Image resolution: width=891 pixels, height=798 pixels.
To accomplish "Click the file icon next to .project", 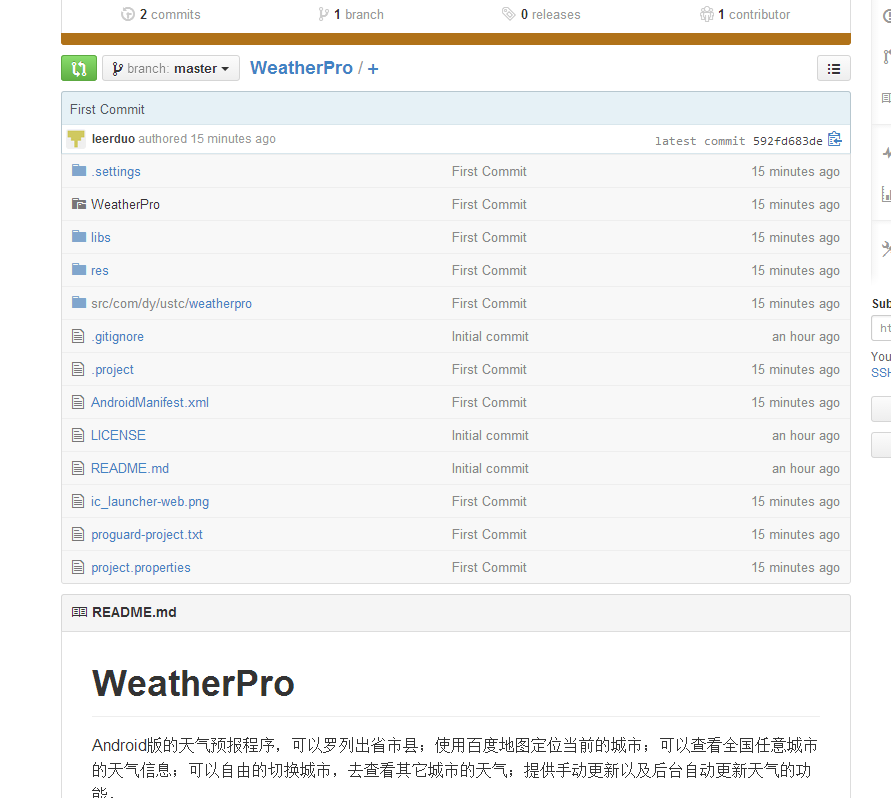I will point(78,369).
